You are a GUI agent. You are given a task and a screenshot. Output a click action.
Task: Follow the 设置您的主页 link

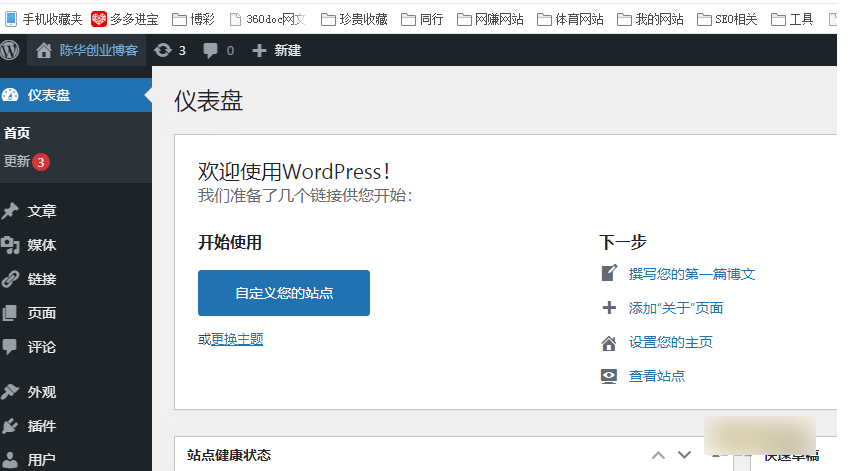670,342
